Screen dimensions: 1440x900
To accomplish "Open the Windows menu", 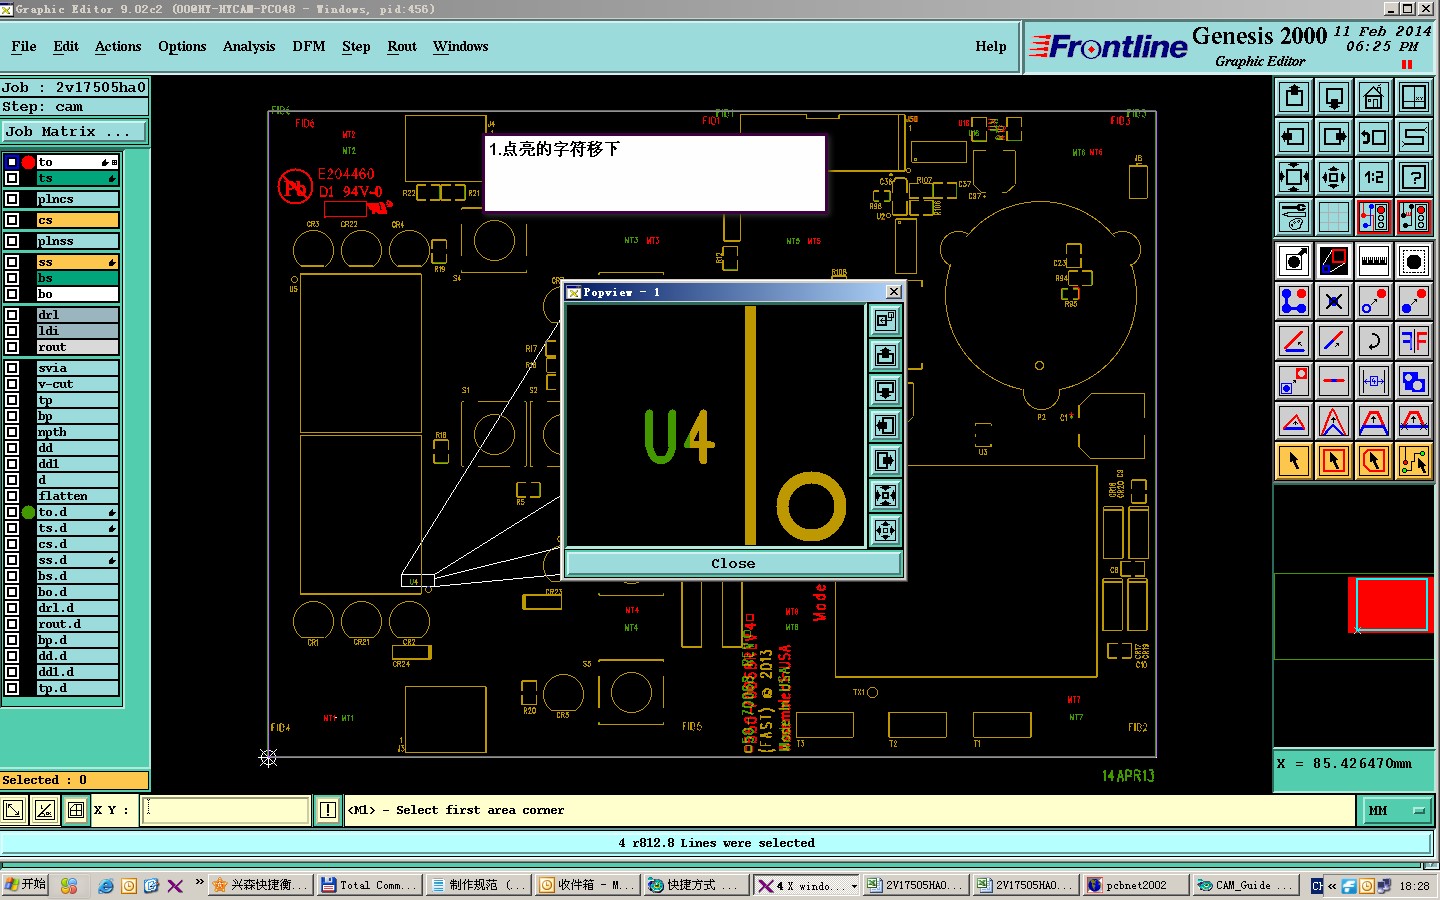I will 461,47.
